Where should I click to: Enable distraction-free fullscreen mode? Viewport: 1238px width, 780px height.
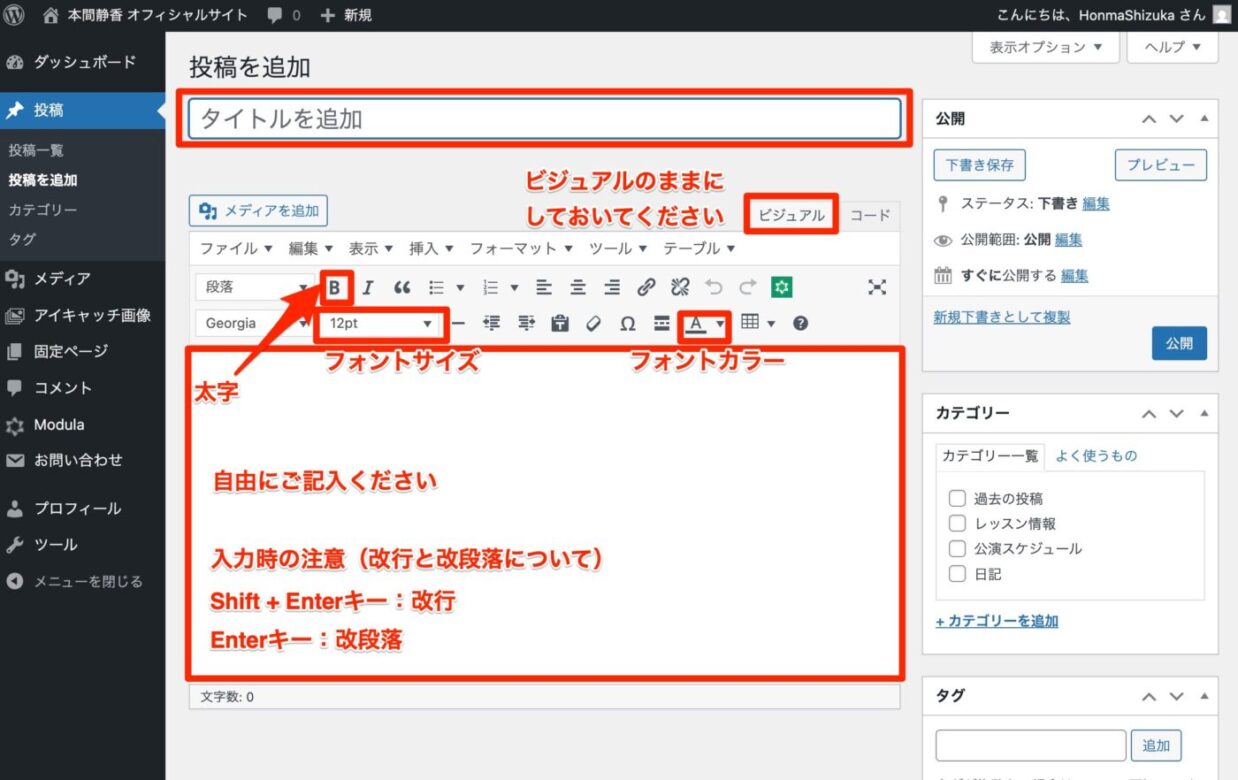pos(877,288)
